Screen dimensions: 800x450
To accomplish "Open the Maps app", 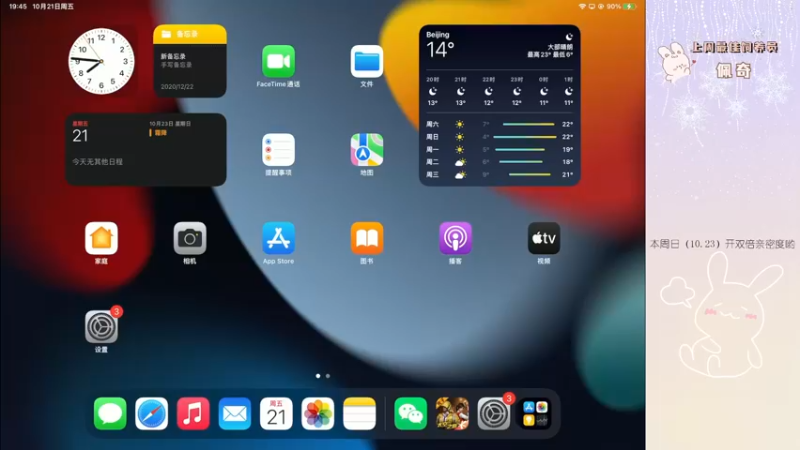I will tap(366, 149).
